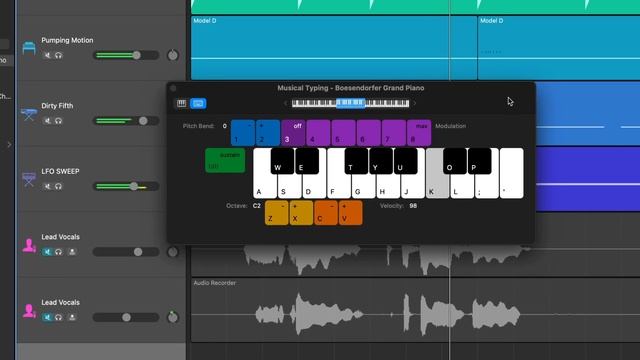Play the white key labeled D

pyautogui.click(x=314, y=187)
